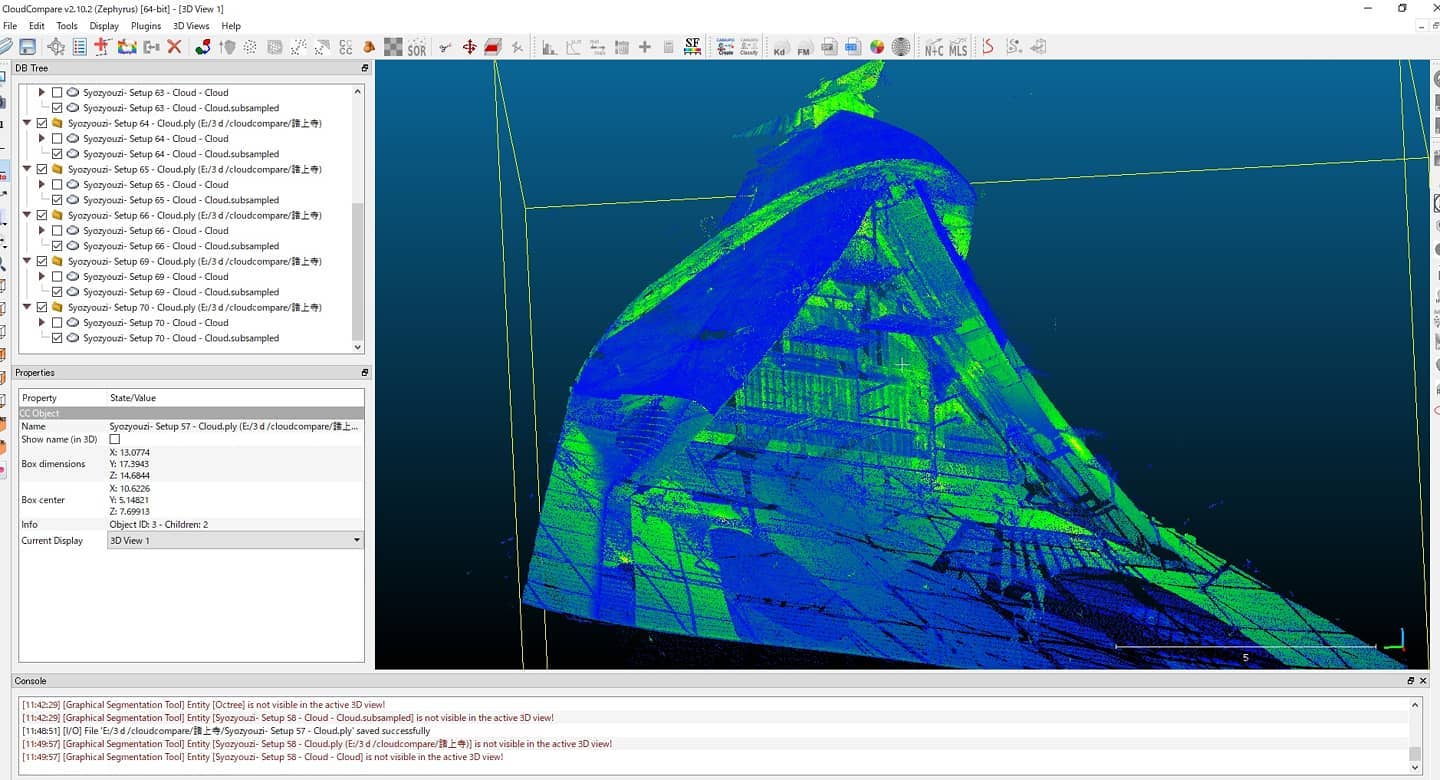Image resolution: width=1440 pixels, height=780 pixels.
Task: Open the Plugins menu
Action: pyautogui.click(x=146, y=26)
